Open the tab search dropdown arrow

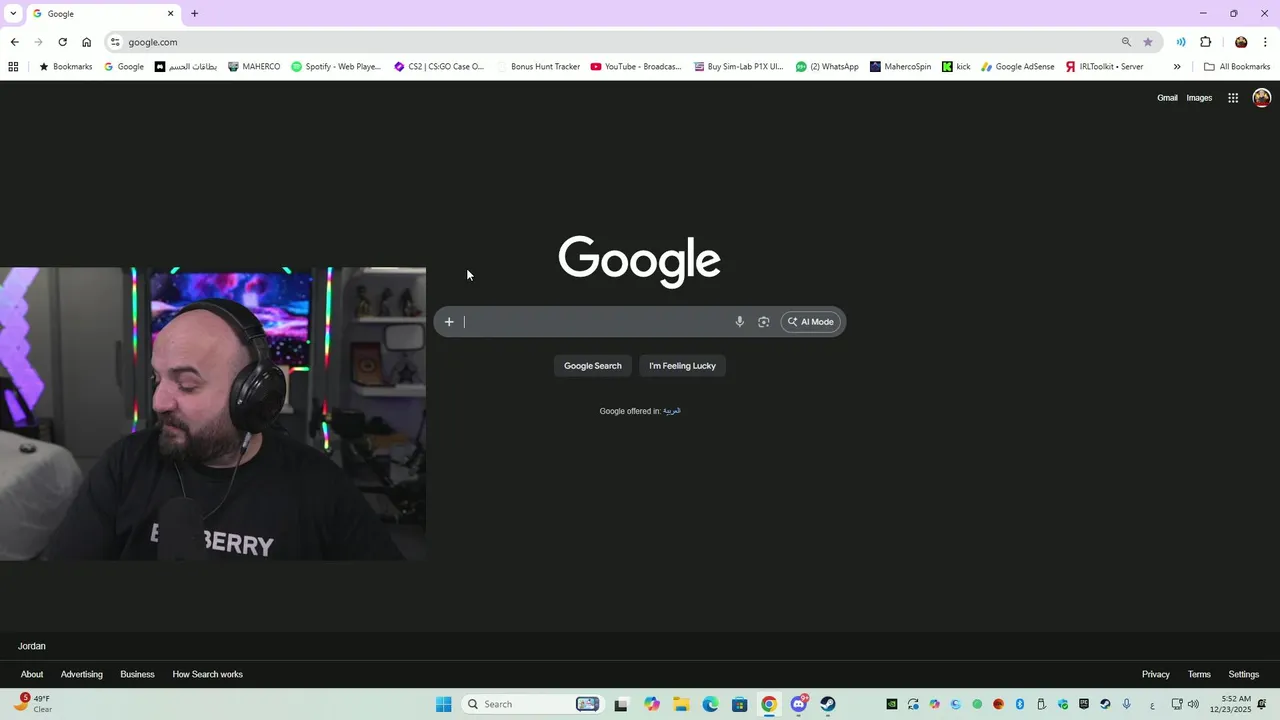point(13,13)
